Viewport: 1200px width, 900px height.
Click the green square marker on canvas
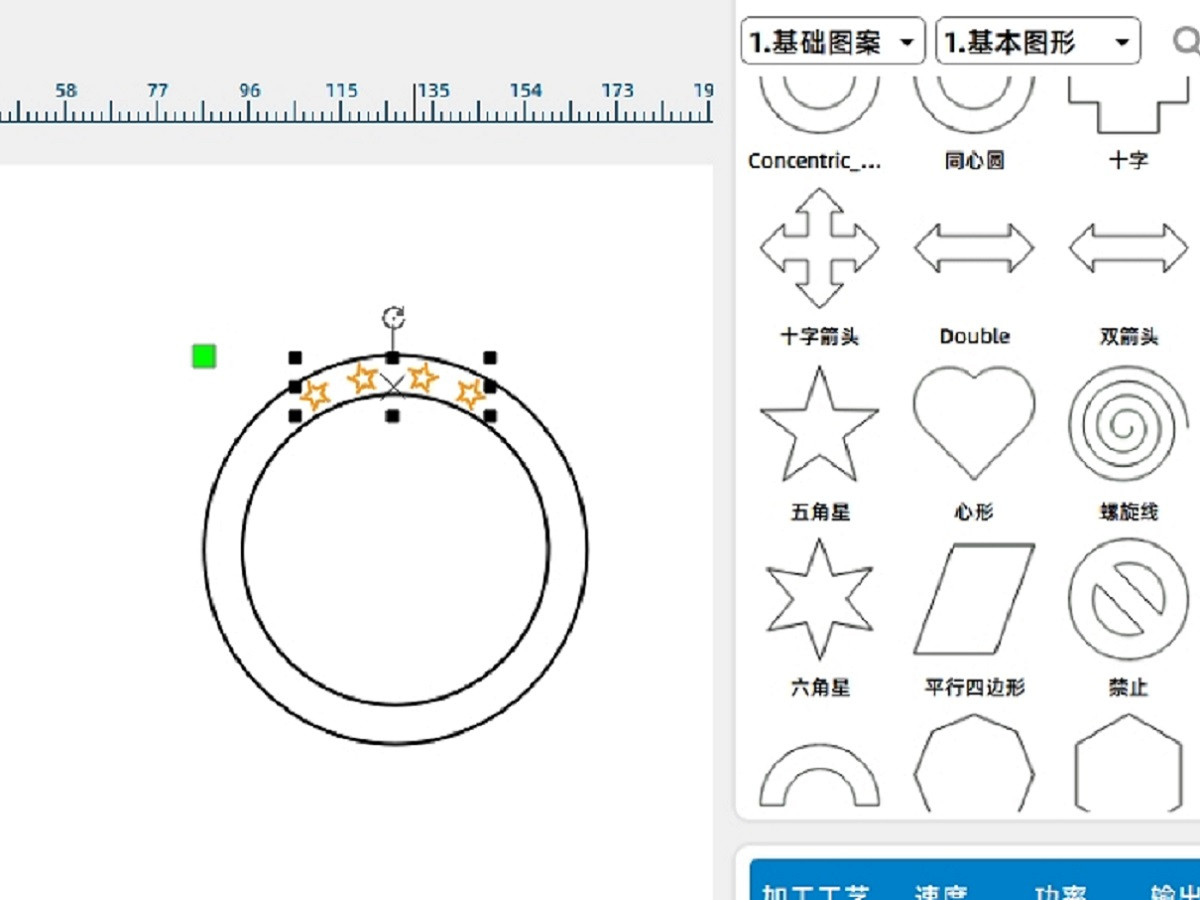(x=204, y=356)
